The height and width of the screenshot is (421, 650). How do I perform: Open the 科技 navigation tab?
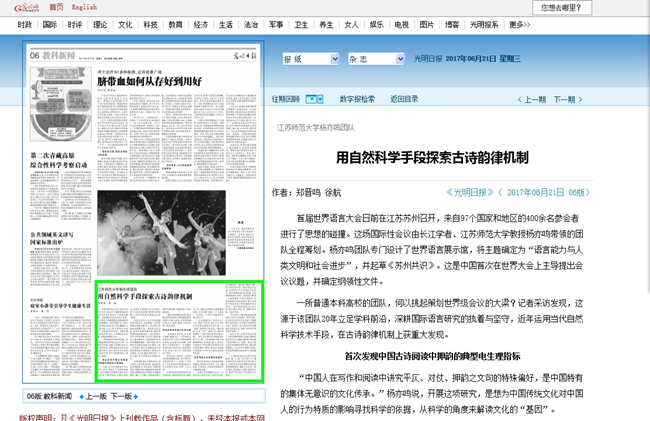[150, 22]
